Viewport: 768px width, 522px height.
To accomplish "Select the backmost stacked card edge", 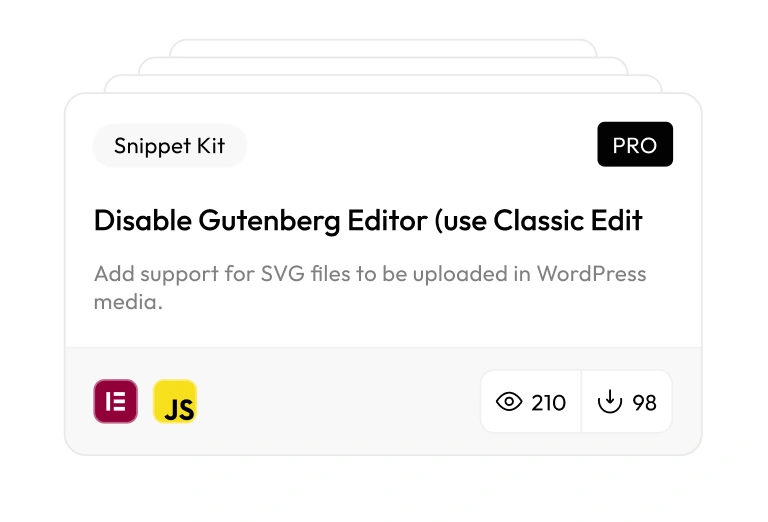I will coord(383,46).
